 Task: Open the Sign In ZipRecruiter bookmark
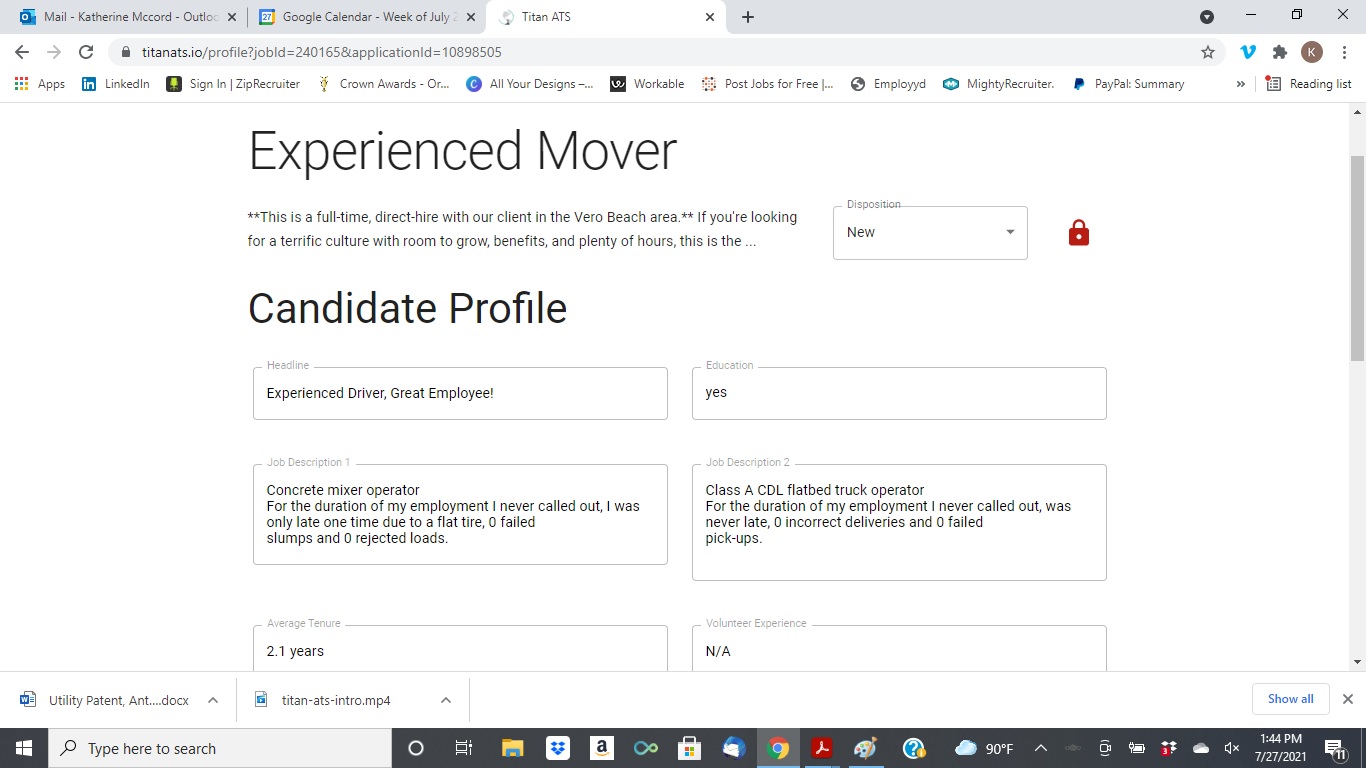pos(233,84)
